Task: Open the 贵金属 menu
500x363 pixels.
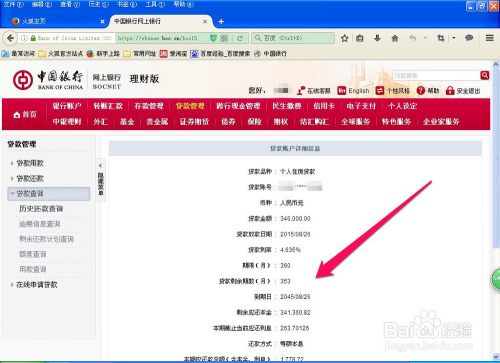Action: (x=157, y=122)
